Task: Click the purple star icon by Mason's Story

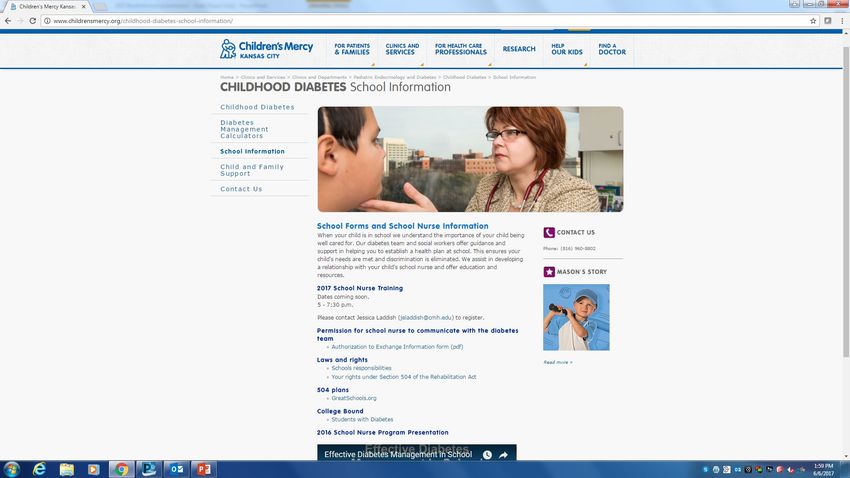Action: click(x=549, y=272)
